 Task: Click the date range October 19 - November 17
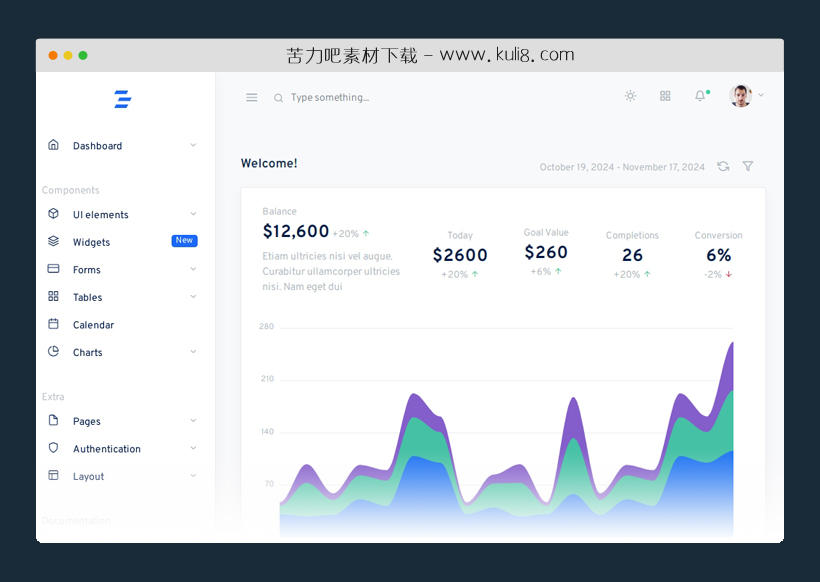point(622,167)
